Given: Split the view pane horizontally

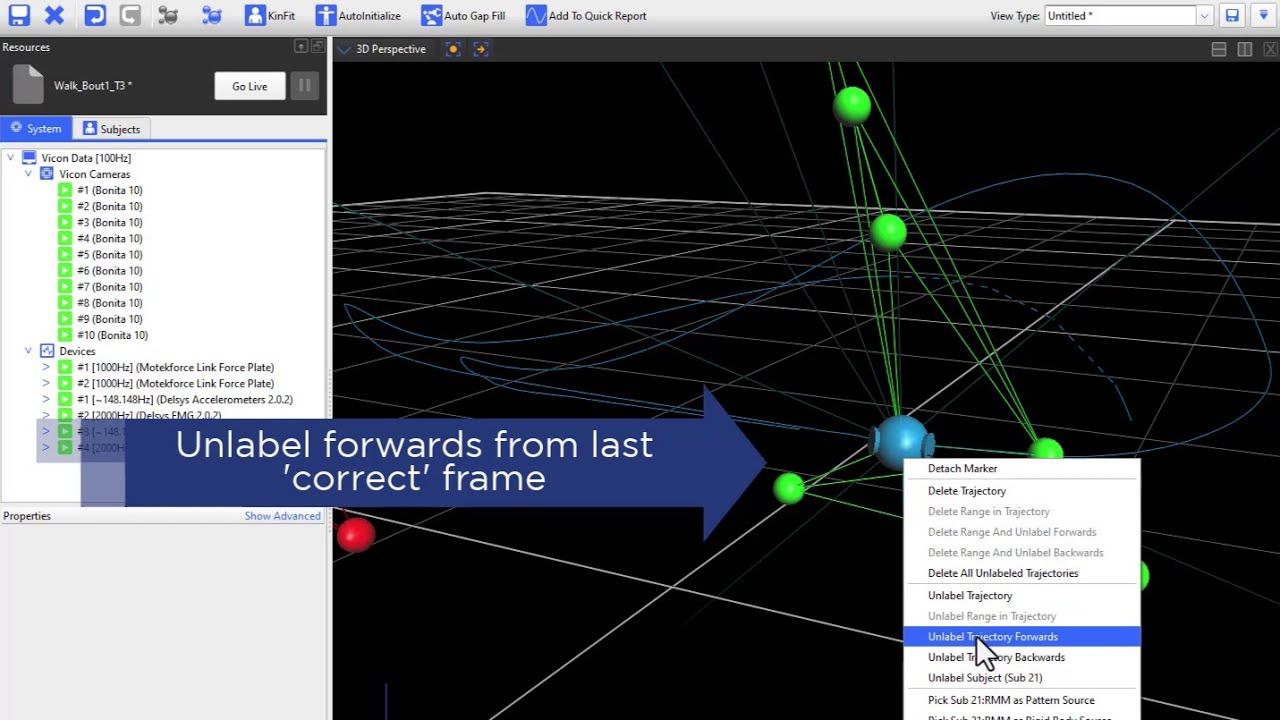Looking at the screenshot, I should pyautogui.click(x=1219, y=49).
